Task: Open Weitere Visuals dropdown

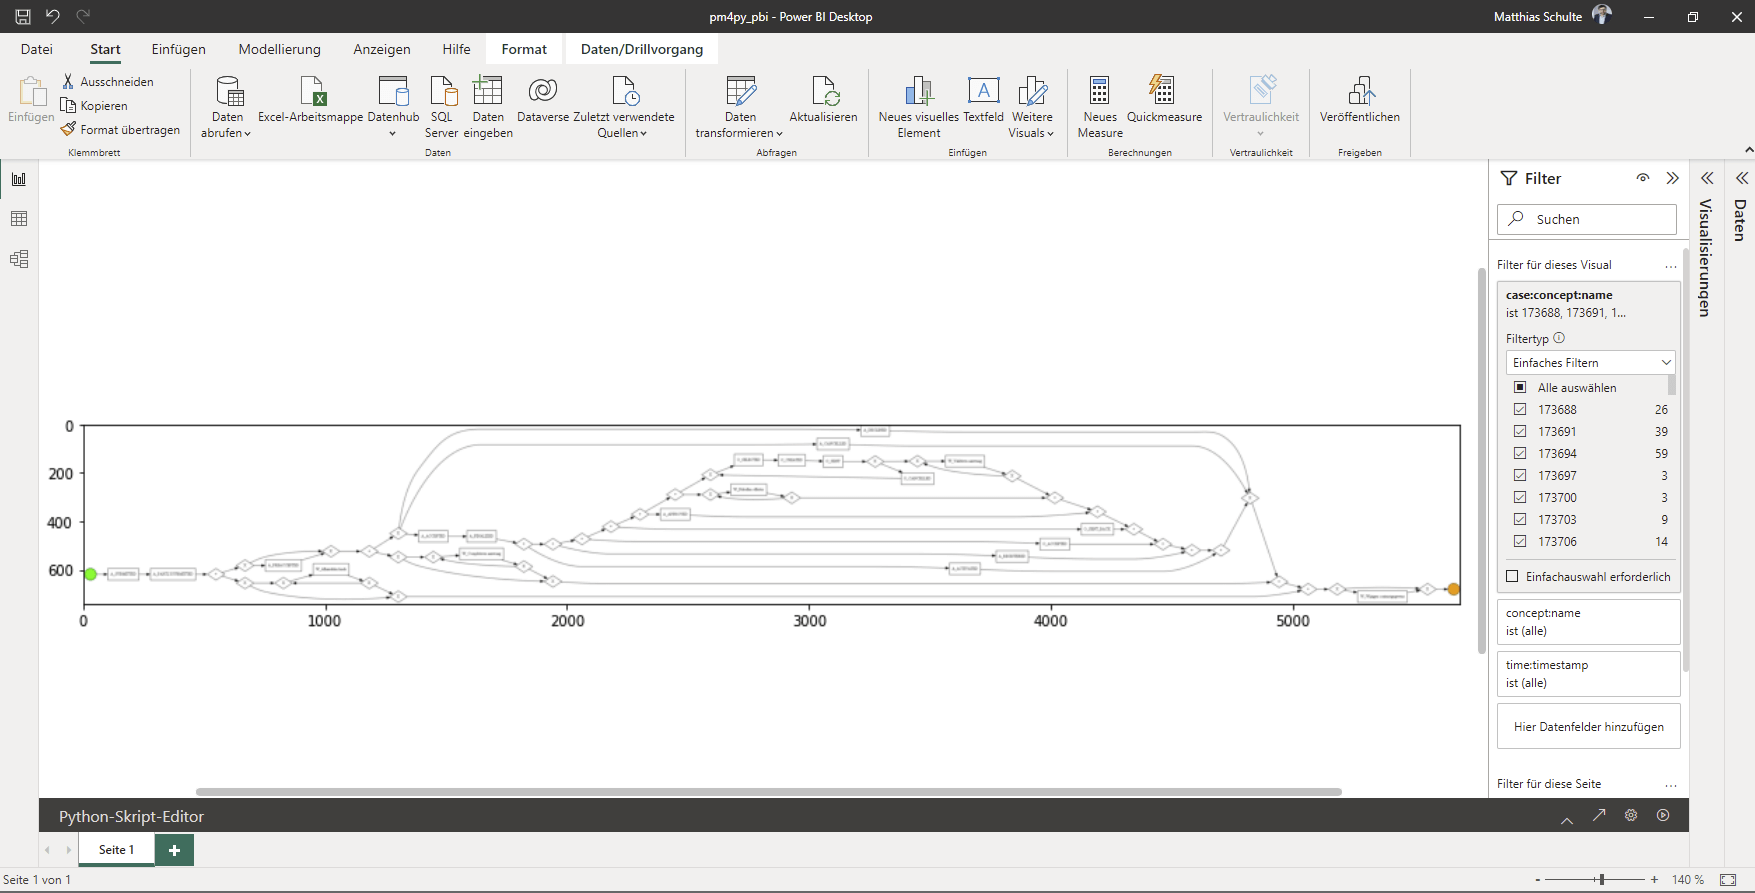Action: pyautogui.click(x=1031, y=133)
